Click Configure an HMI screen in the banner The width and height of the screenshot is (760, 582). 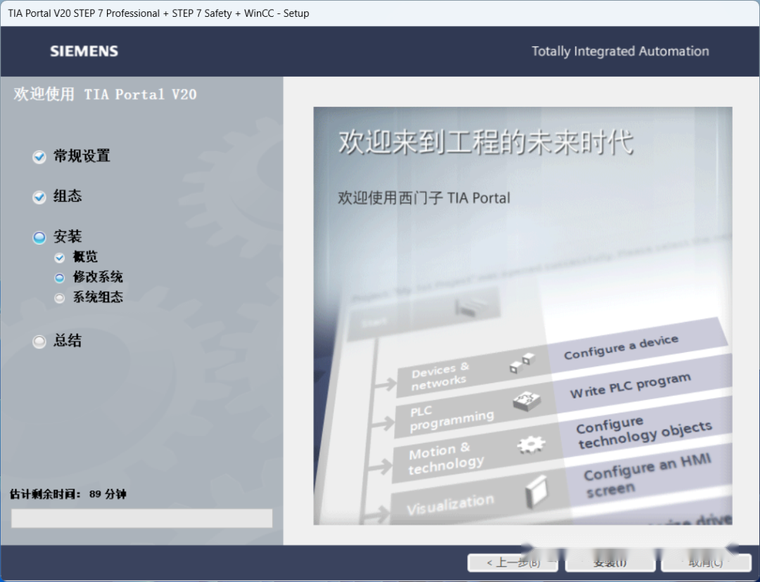coord(647,475)
